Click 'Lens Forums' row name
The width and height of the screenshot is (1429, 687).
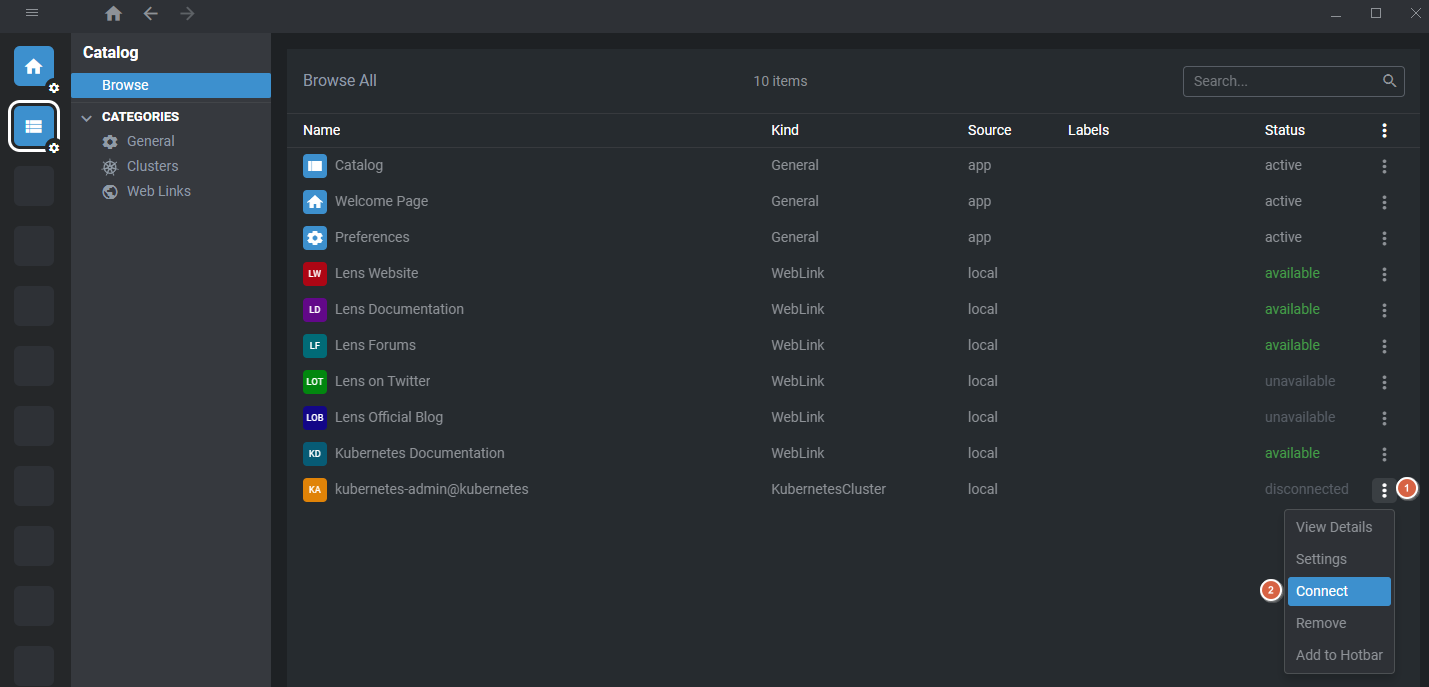pos(375,345)
